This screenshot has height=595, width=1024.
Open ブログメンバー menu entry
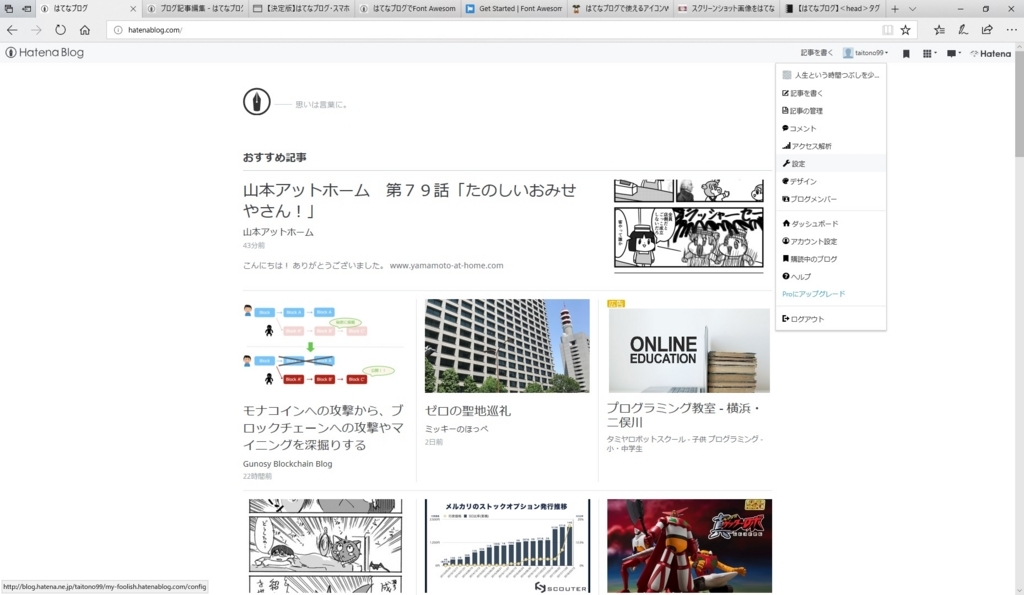click(831, 199)
